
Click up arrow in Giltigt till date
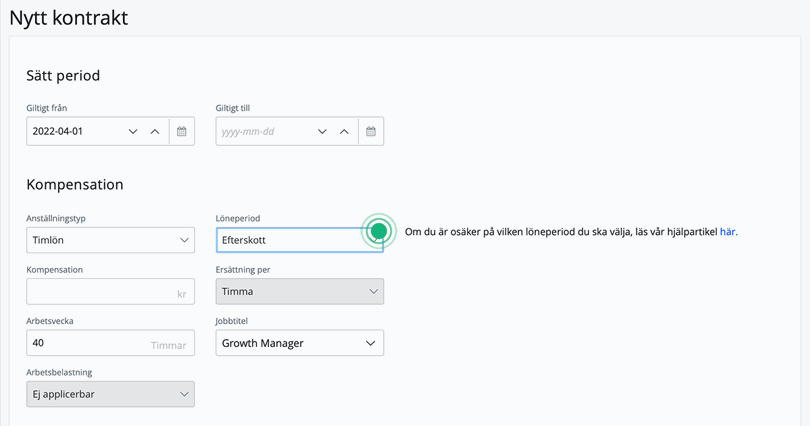(x=344, y=131)
